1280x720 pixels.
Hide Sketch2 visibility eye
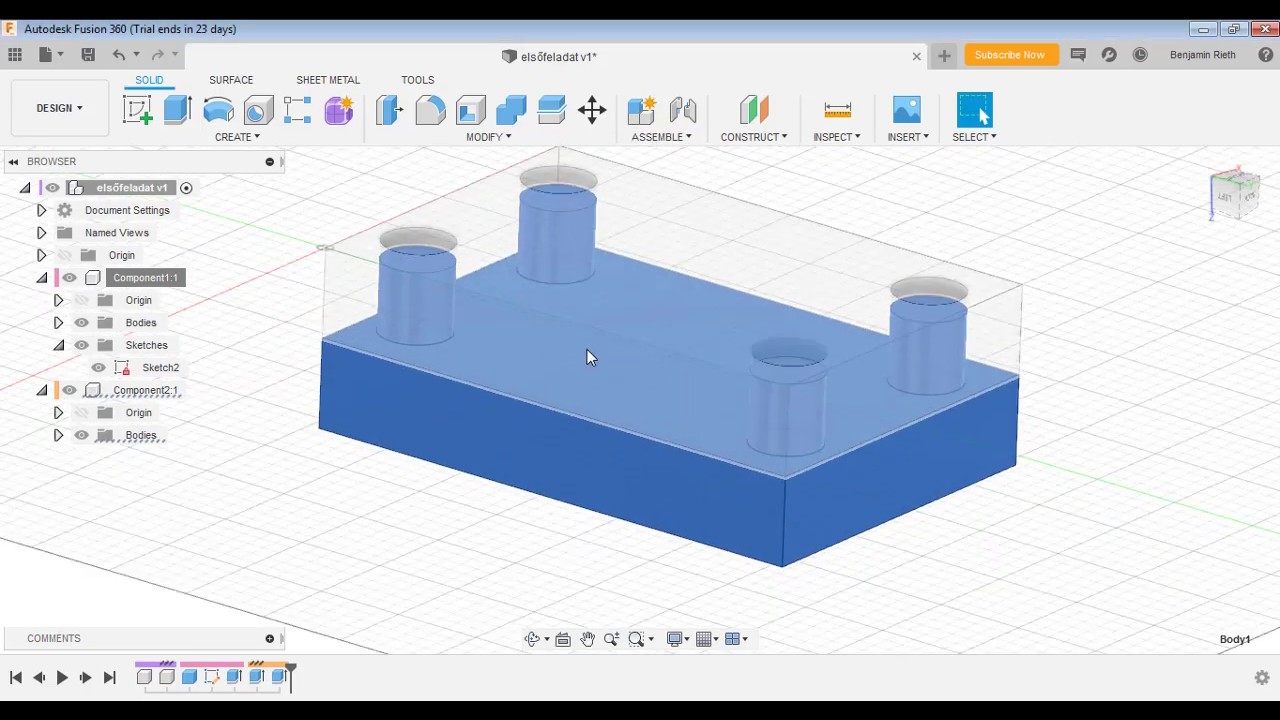pos(99,368)
